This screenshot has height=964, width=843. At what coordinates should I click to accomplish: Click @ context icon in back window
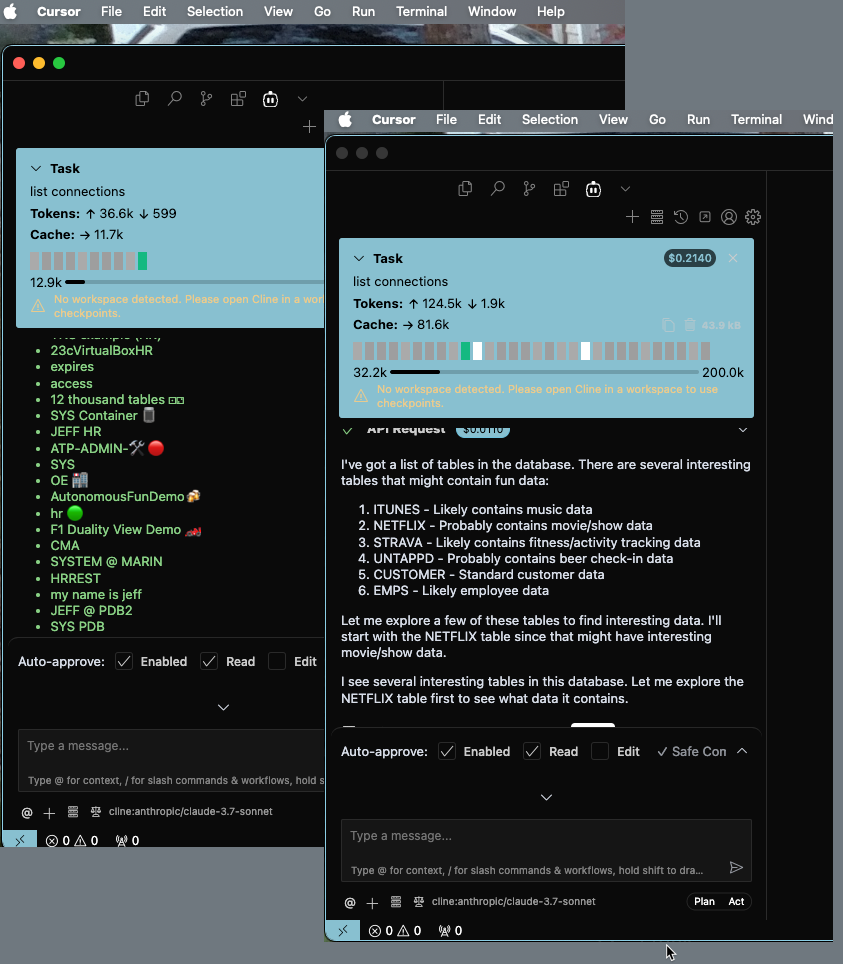point(27,813)
